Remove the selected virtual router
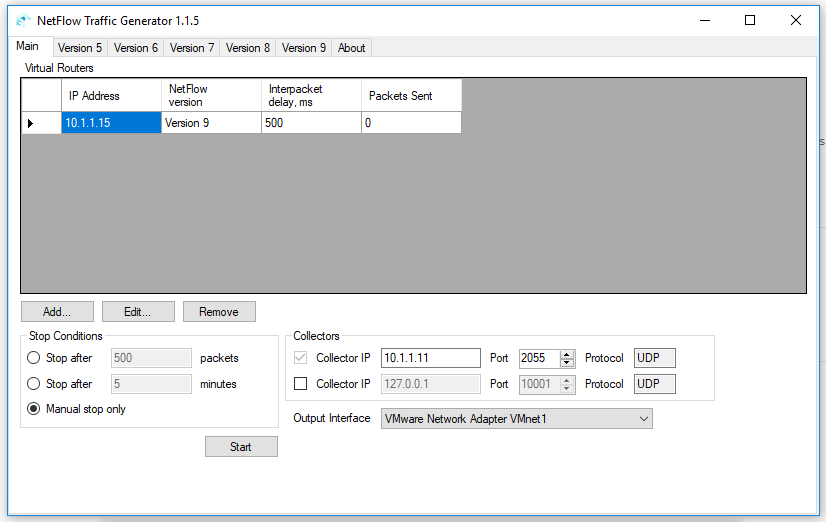The width and height of the screenshot is (826, 522). pos(219,312)
